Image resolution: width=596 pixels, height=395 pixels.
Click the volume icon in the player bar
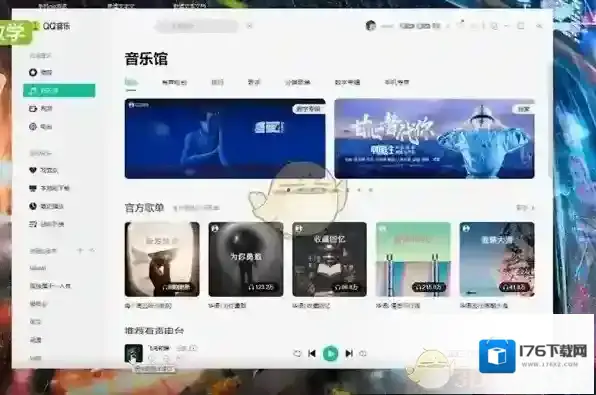(x=363, y=354)
